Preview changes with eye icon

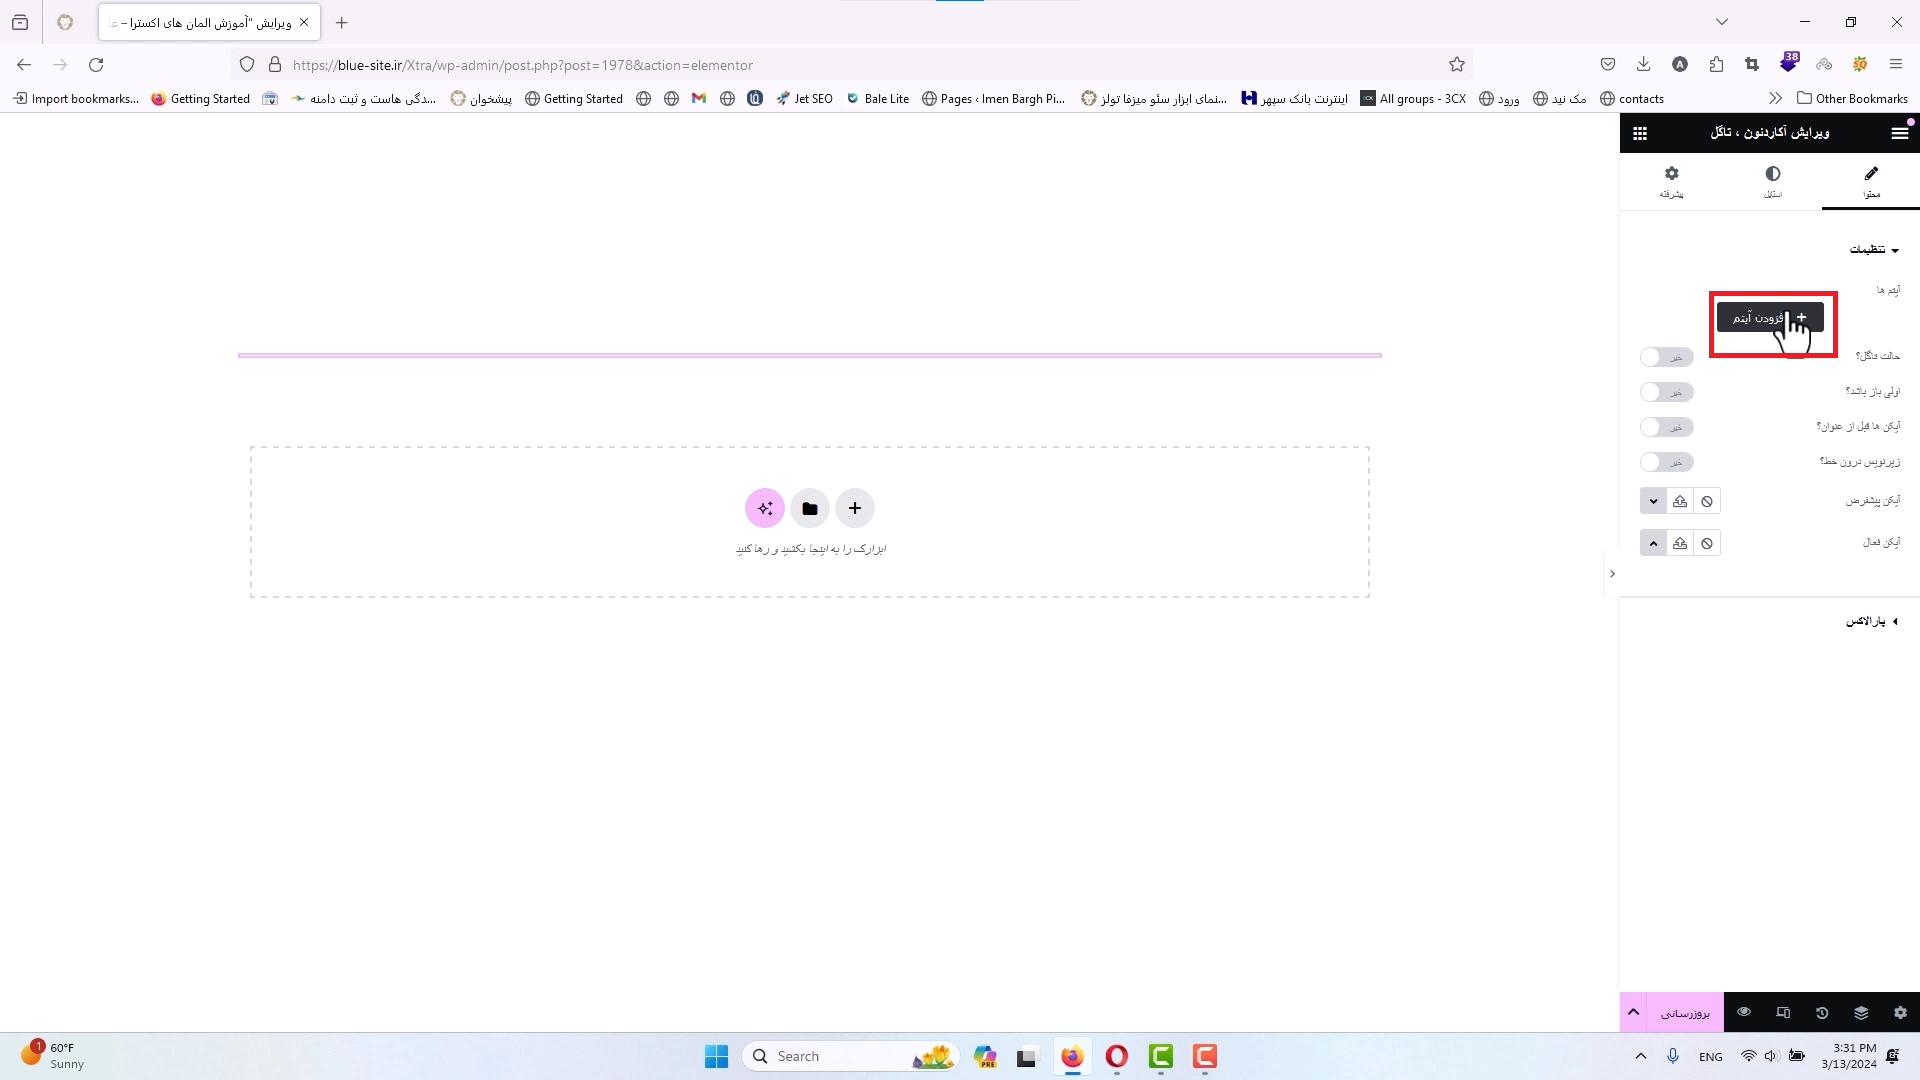(1744, 1012)
